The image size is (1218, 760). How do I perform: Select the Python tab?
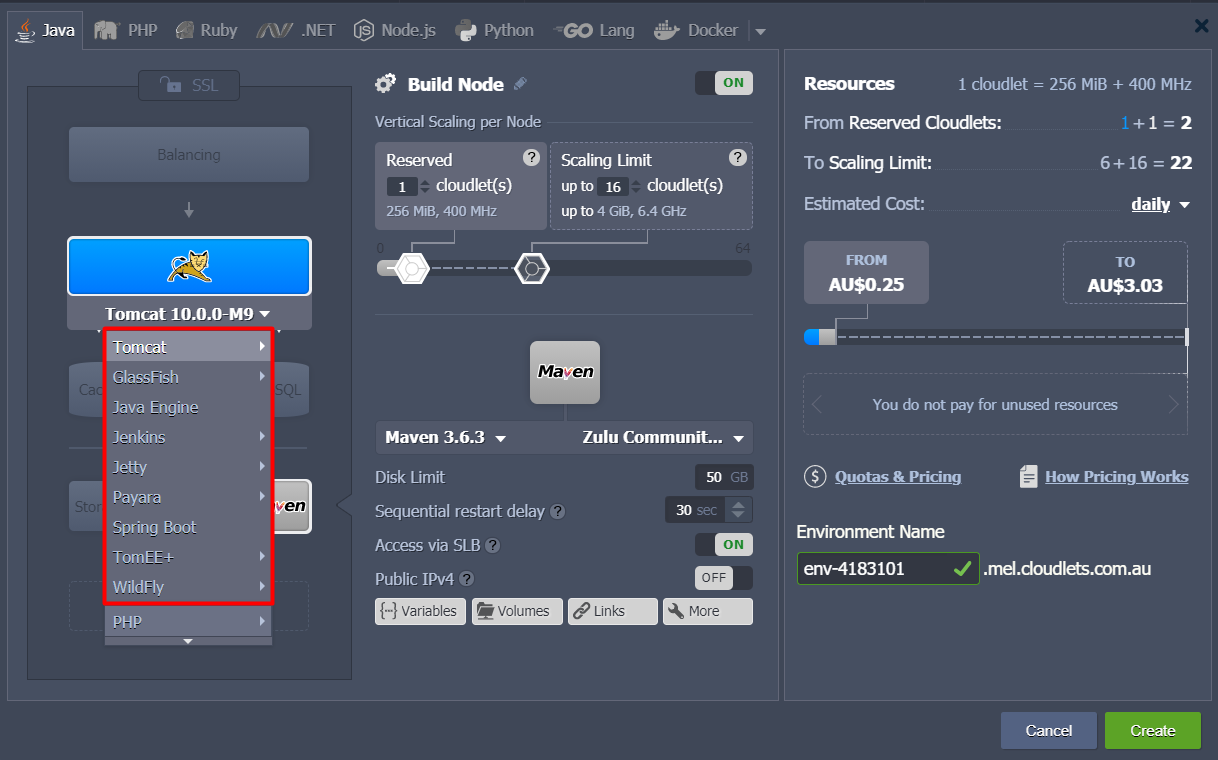pos(495,30)
